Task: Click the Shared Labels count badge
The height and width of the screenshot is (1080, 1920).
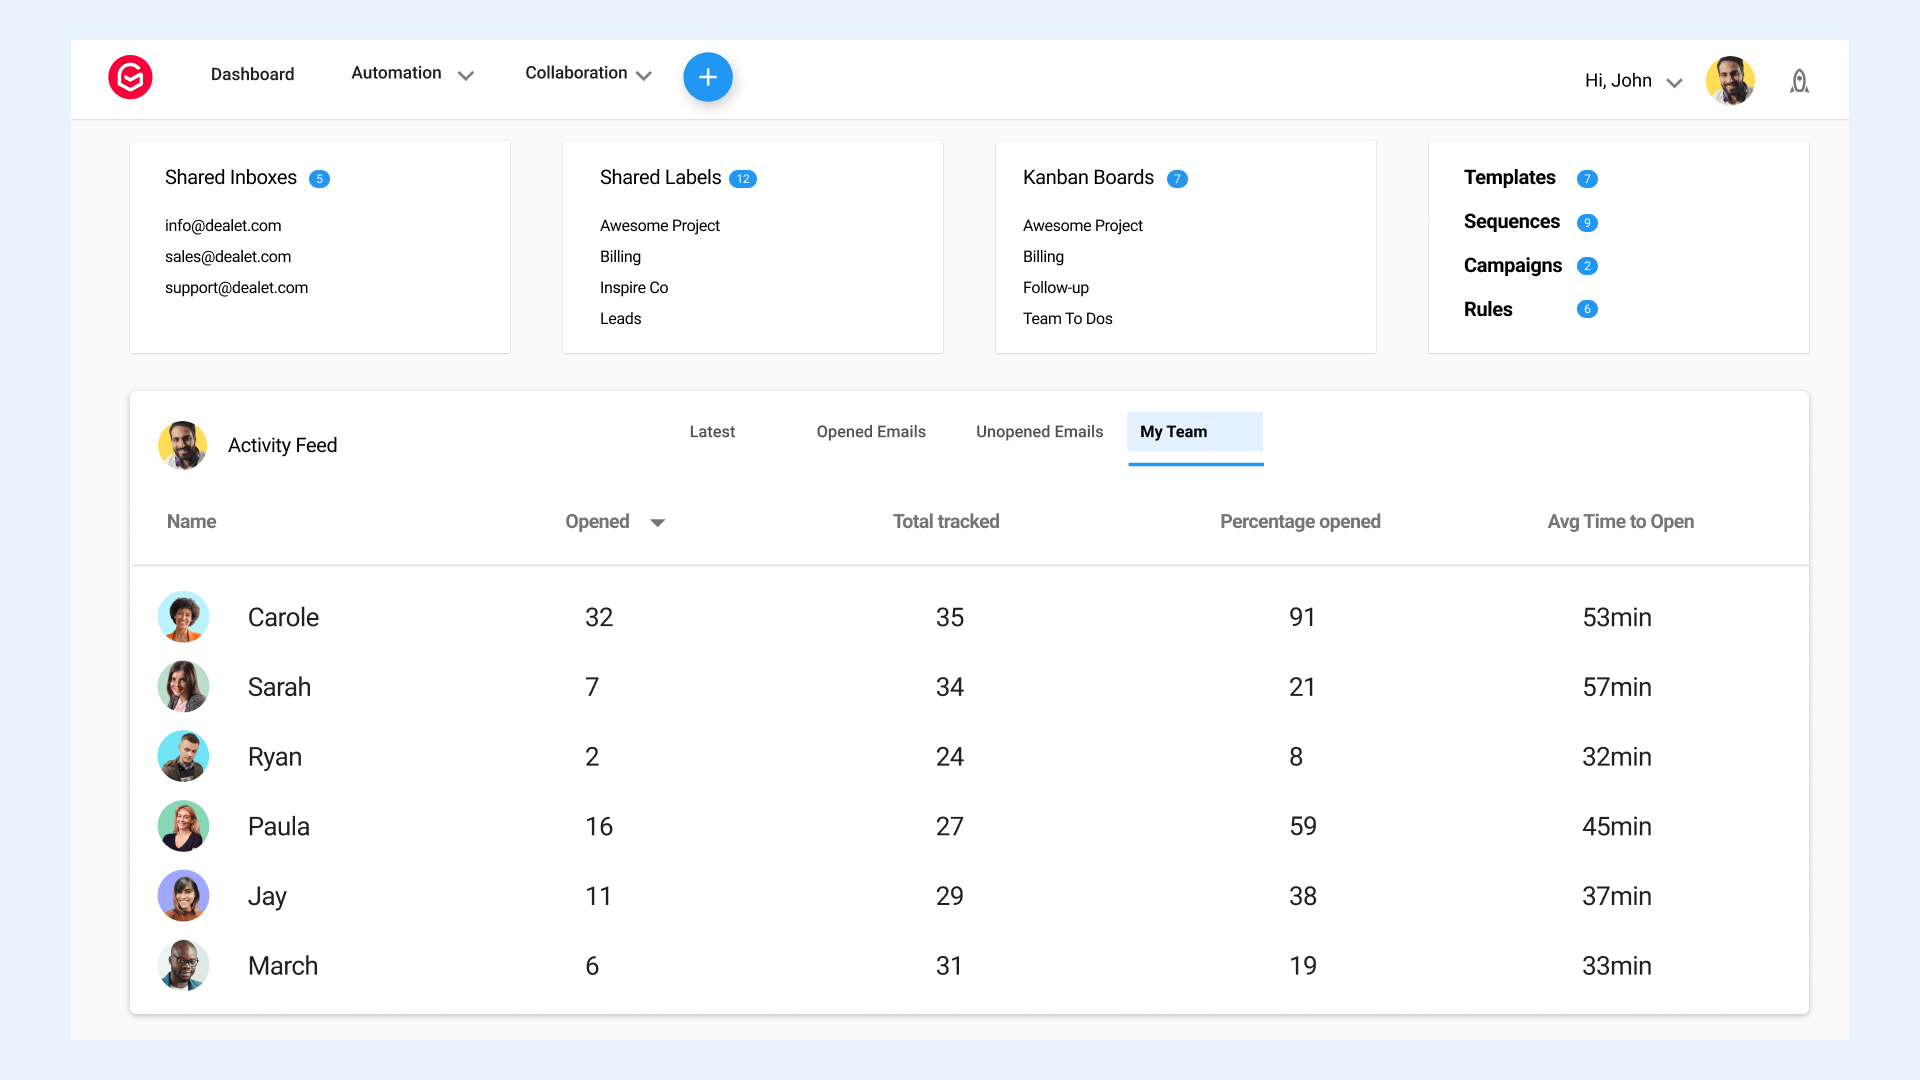Action: [x=743, y=179]
